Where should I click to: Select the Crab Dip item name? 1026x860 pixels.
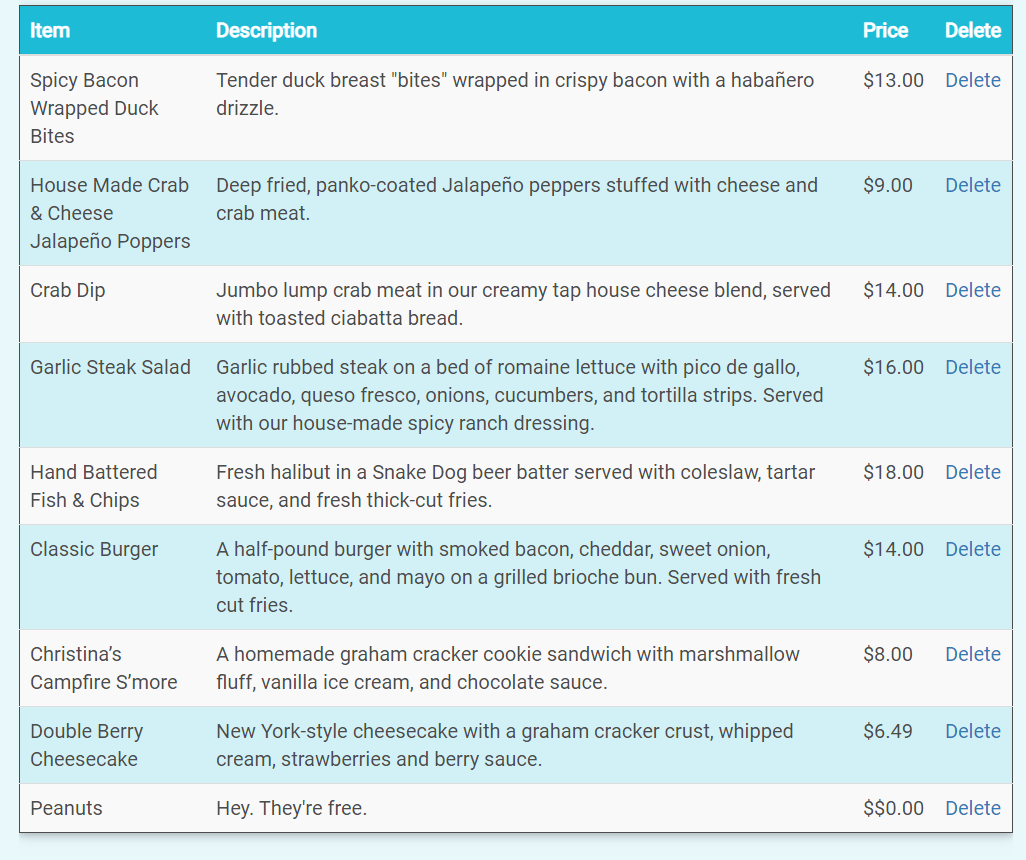pyautogui.click(x=67, y=290)
